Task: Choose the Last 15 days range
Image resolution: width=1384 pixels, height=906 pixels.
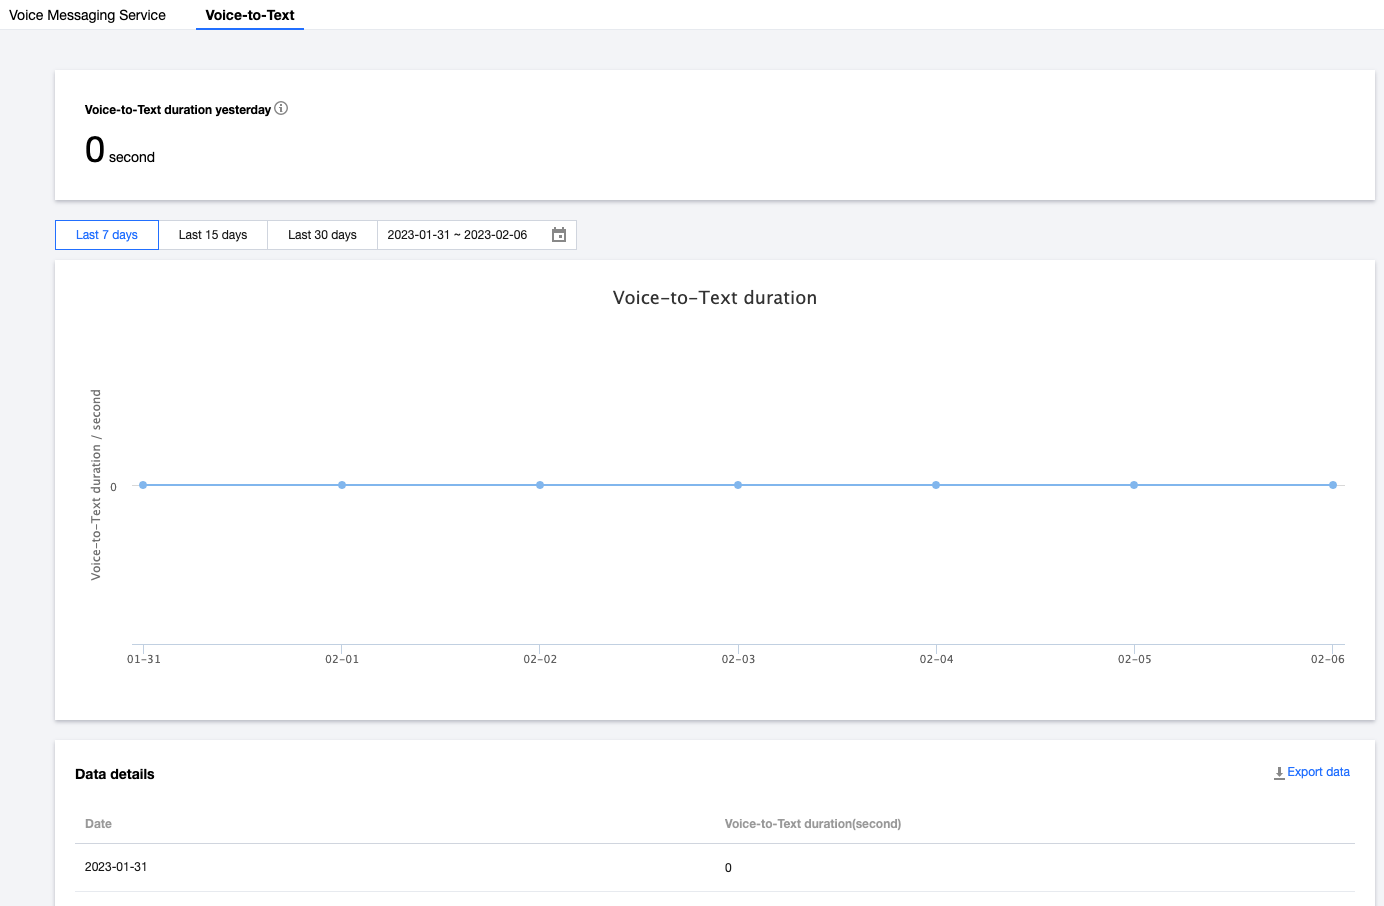Action: pyautogui.click(x=213, y=235)
